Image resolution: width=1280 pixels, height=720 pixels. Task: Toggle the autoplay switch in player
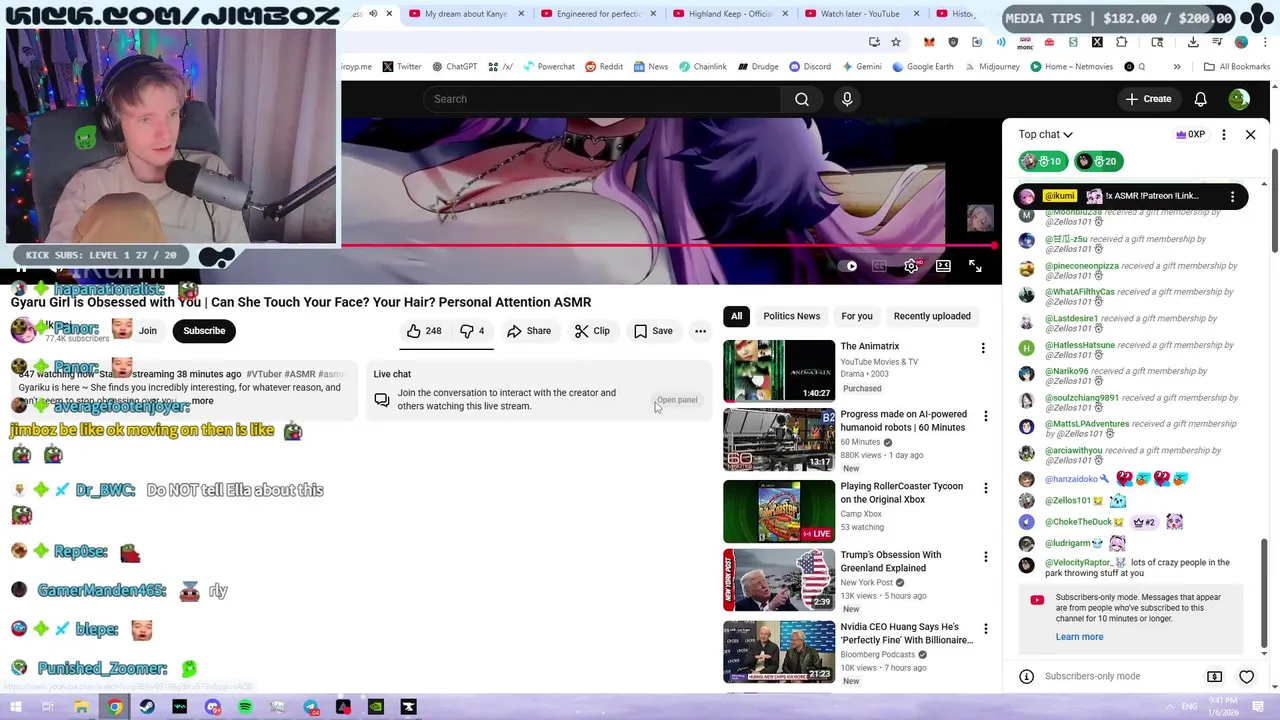849,266
